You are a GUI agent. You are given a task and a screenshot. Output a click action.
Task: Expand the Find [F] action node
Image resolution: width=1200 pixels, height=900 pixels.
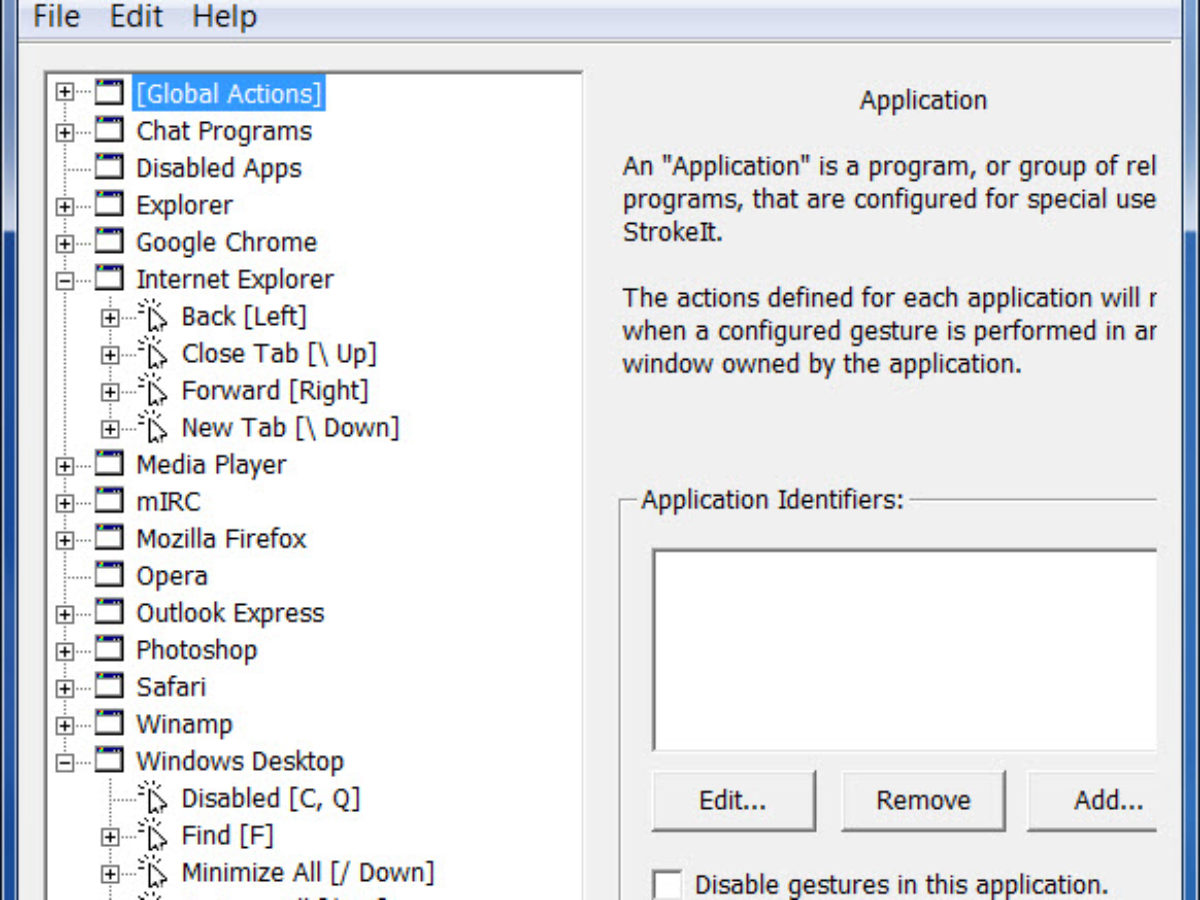point(110,835)
